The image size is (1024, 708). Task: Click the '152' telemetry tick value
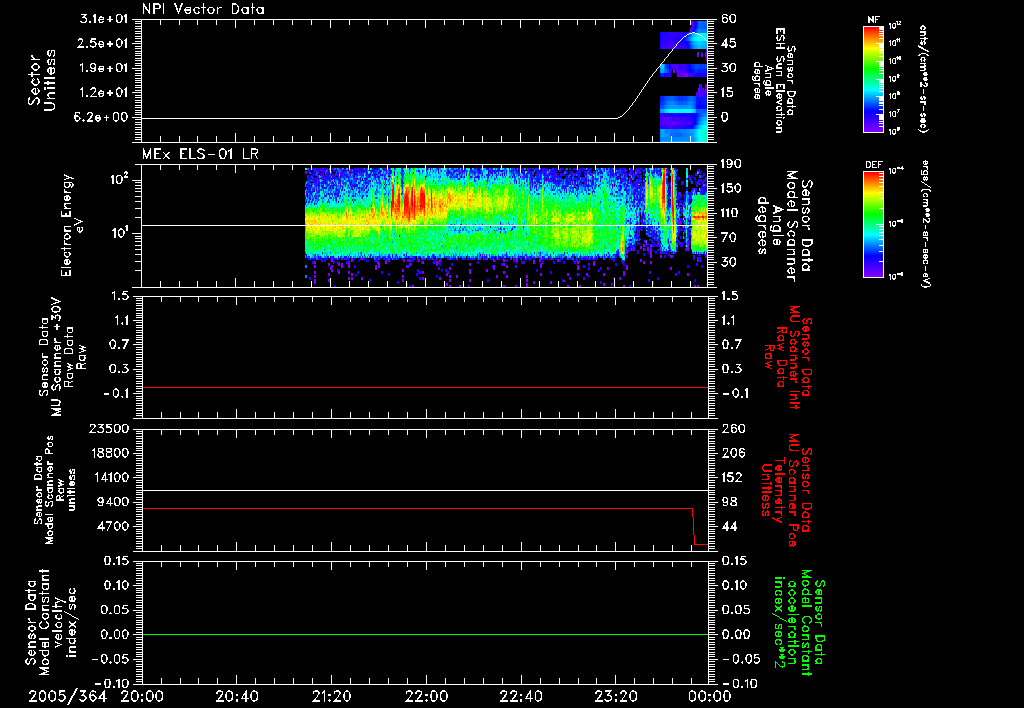[732, 477]
